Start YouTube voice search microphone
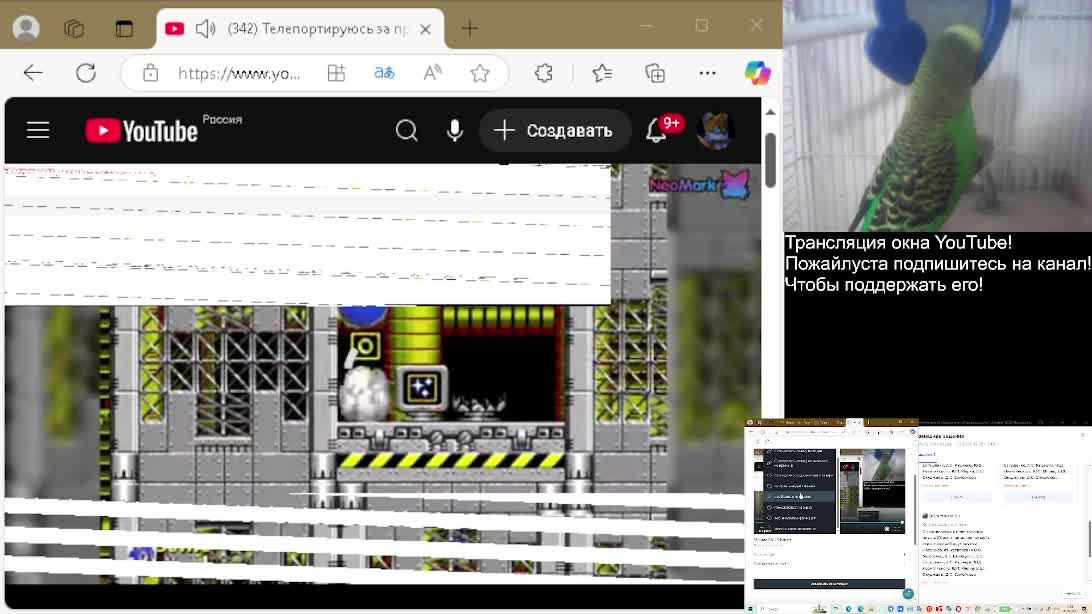 point(454,130)
